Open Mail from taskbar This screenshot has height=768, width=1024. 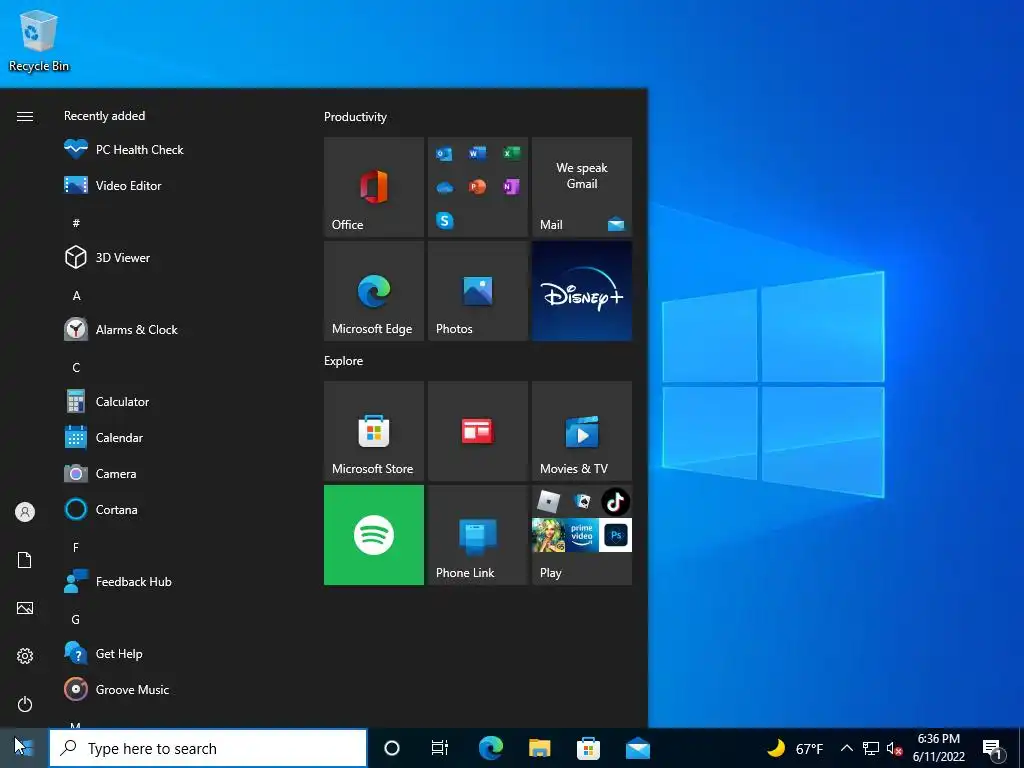tap(637, 748)
